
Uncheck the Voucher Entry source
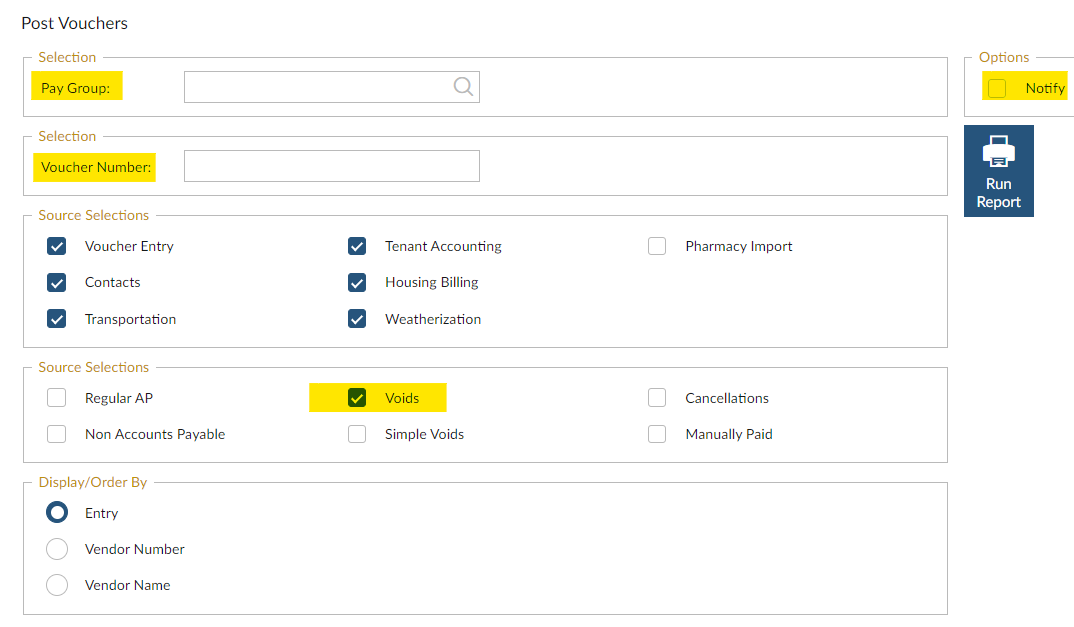pyautogui.click(x=57, y=246)
